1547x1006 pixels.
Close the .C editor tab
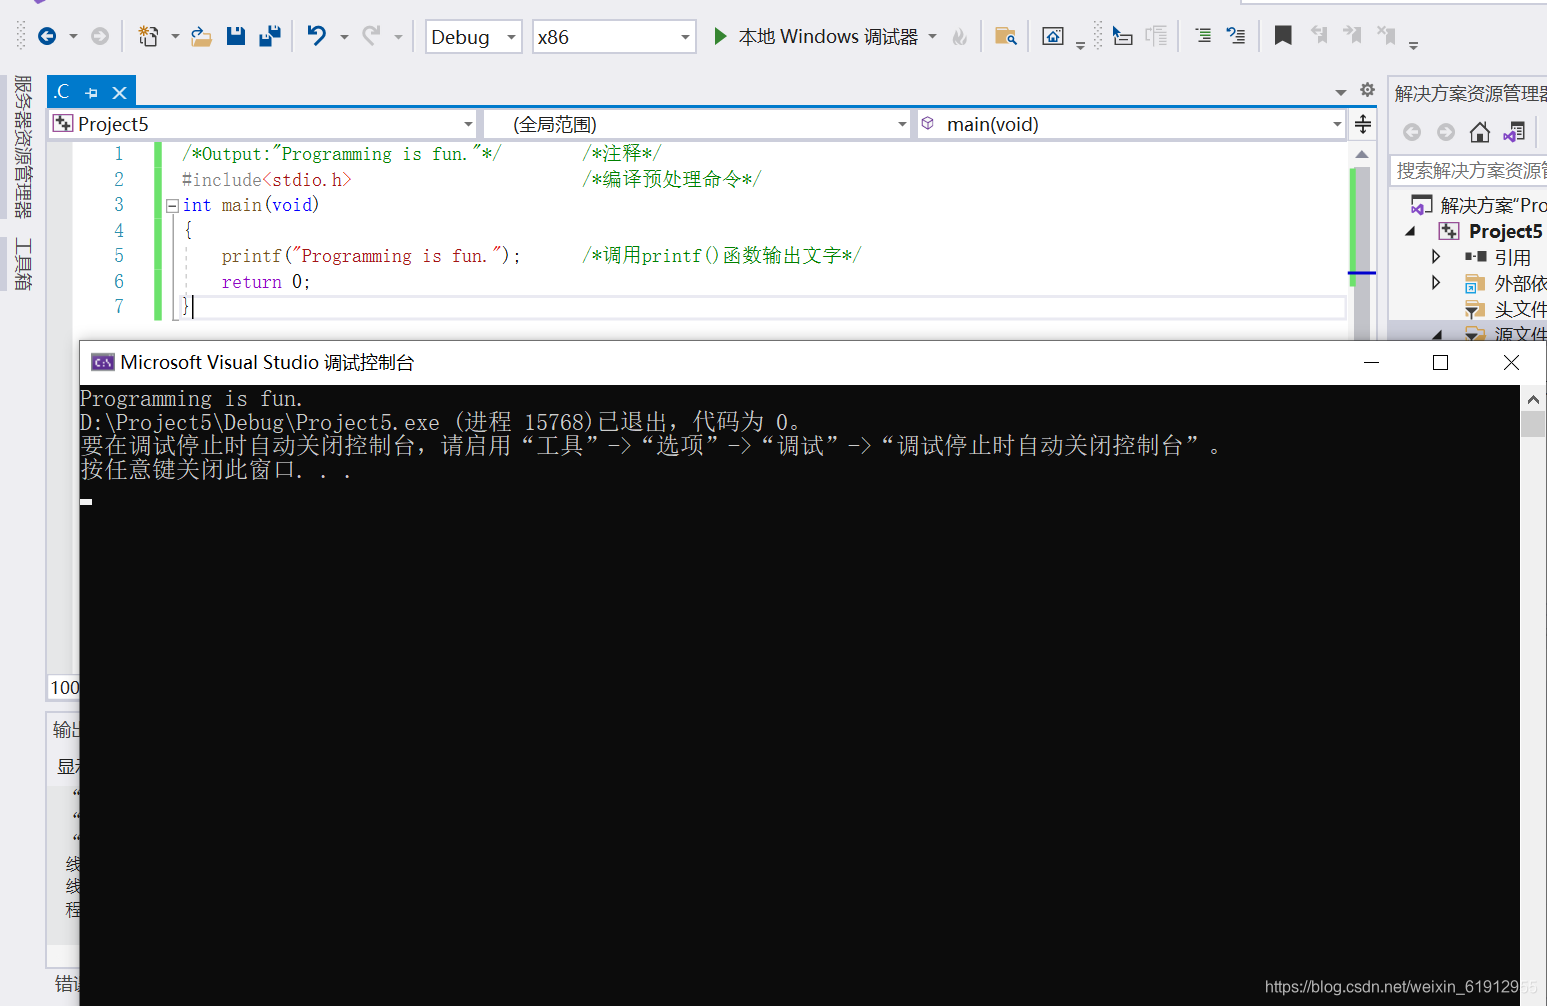coord(120,93)
